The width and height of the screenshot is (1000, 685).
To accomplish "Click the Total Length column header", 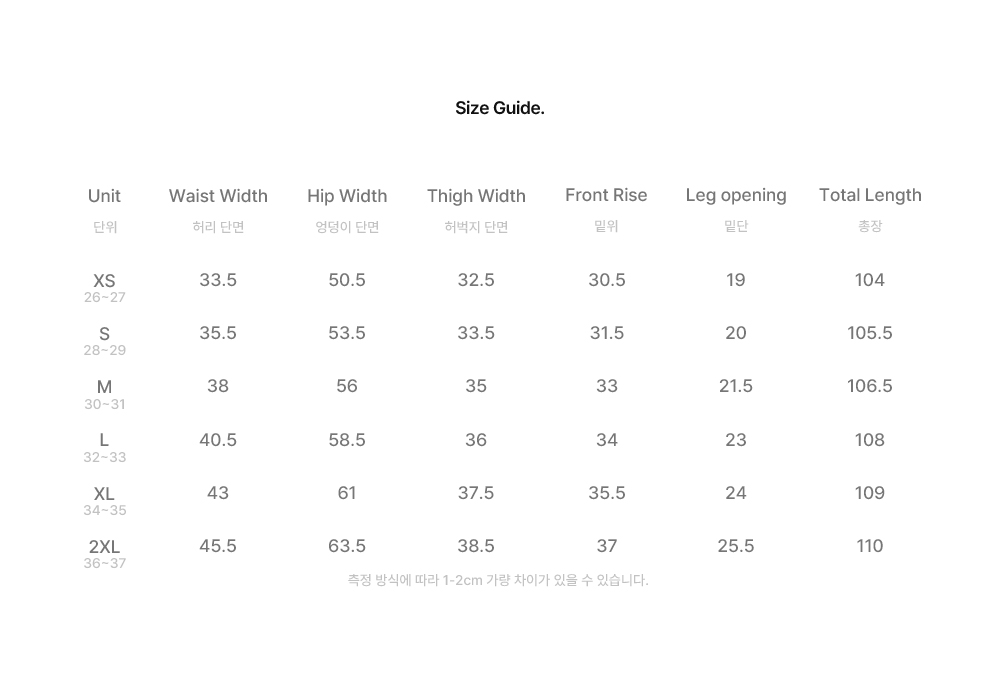I will click(870, 195).
